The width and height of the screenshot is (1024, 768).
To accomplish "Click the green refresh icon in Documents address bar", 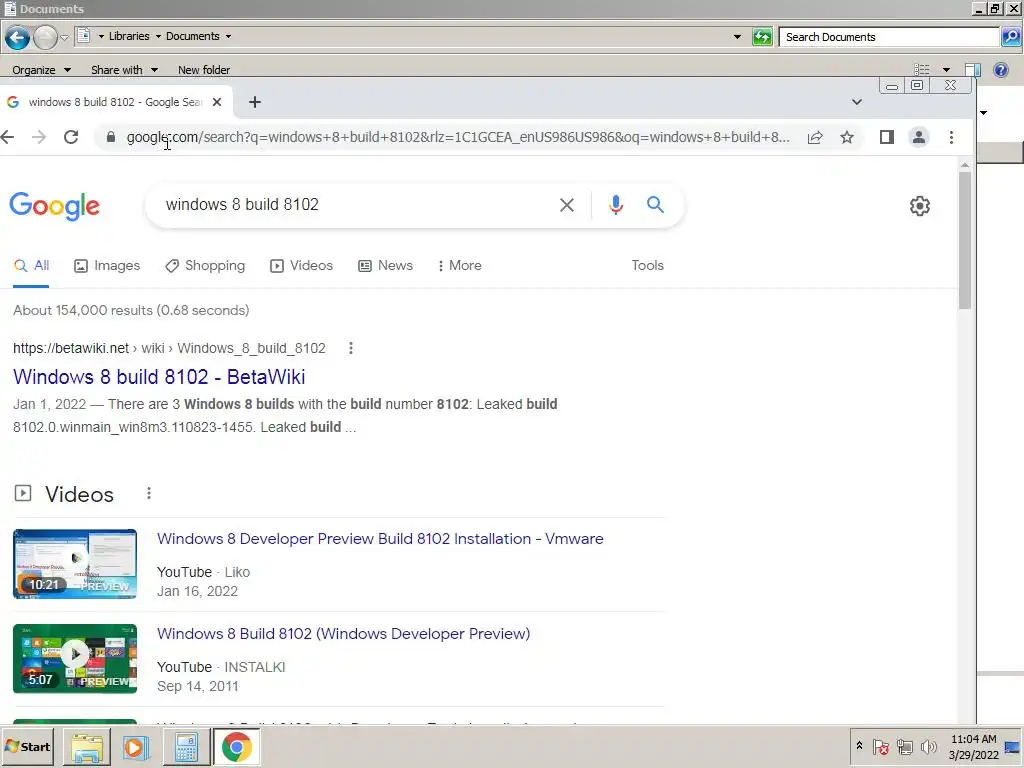I will (762, 37).
